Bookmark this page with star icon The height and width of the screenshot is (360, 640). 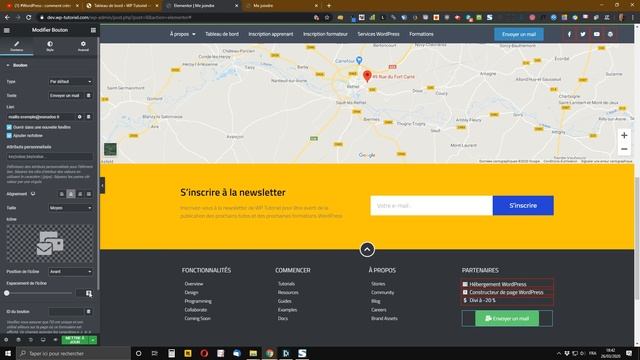coord(327,18)
